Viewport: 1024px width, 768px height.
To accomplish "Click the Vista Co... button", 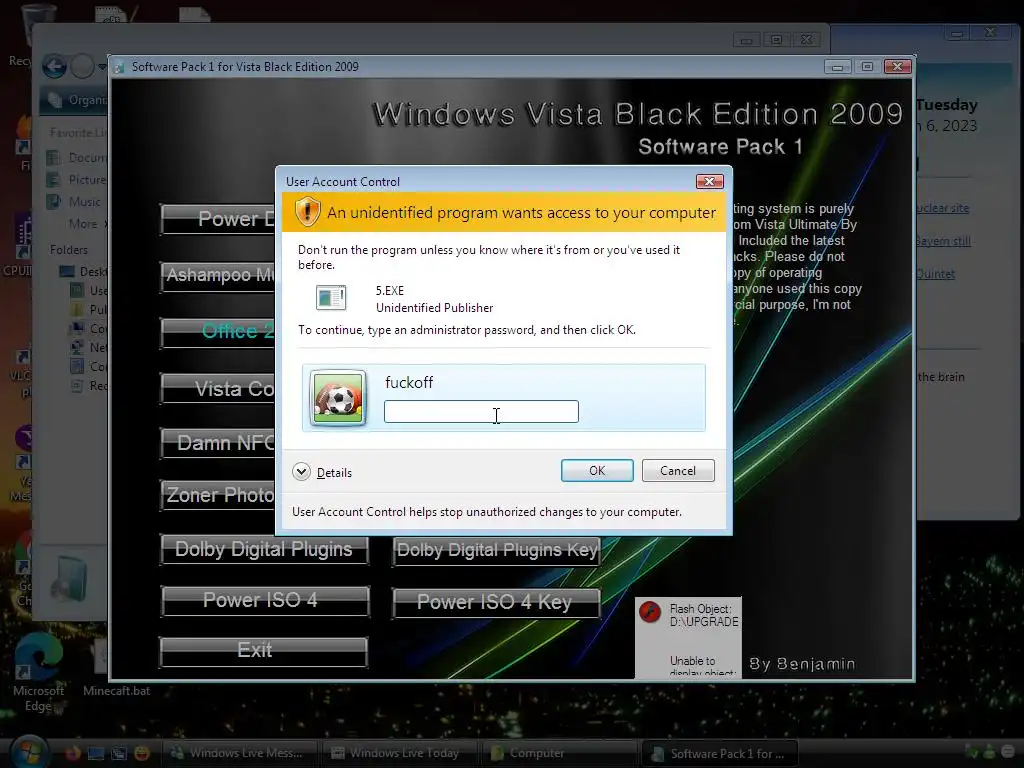I will click(217, 389).
